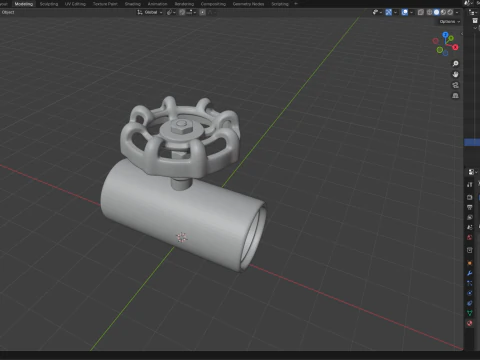
Task: Expand the sidebar with small arrow
Action: click(462, 34)
